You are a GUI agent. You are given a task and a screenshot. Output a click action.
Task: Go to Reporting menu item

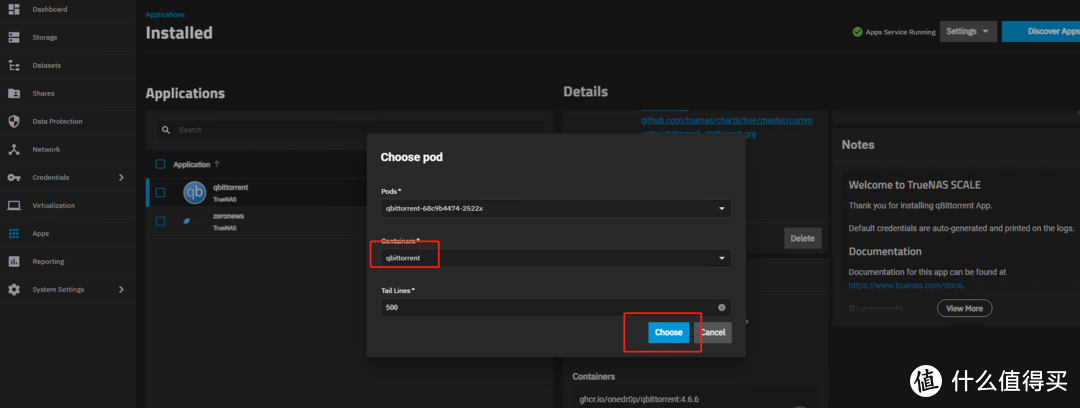tap(48, 262)
